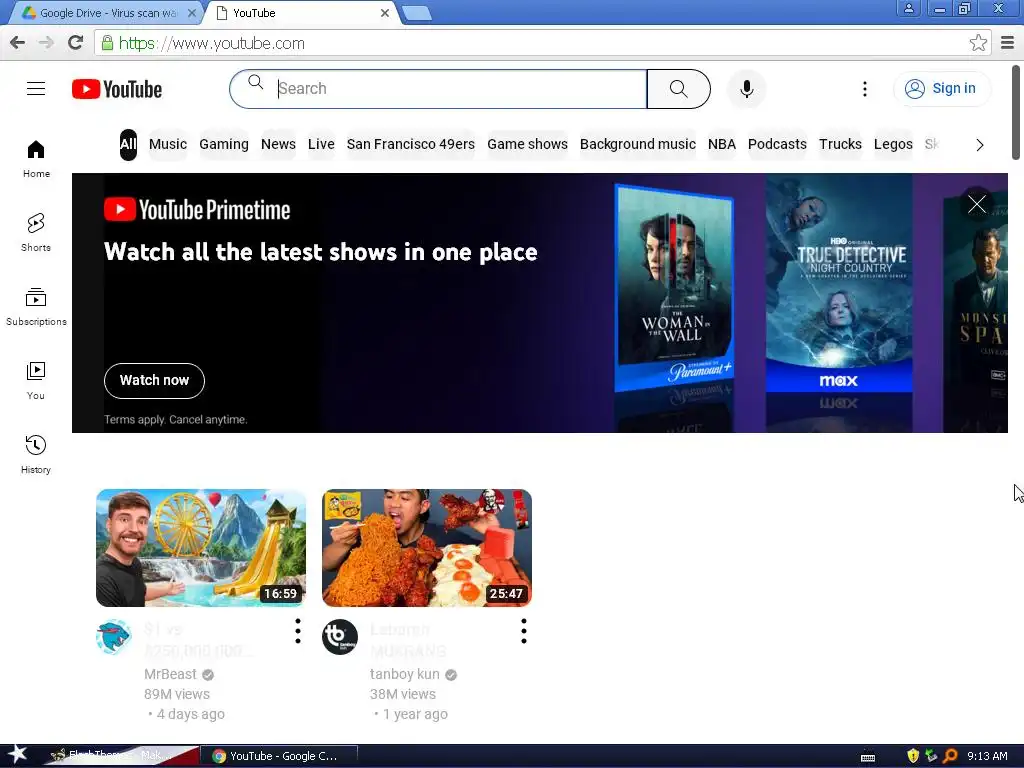Open MrBeast channel avatar
This screenshot has width=1024, height=768.
114,637
